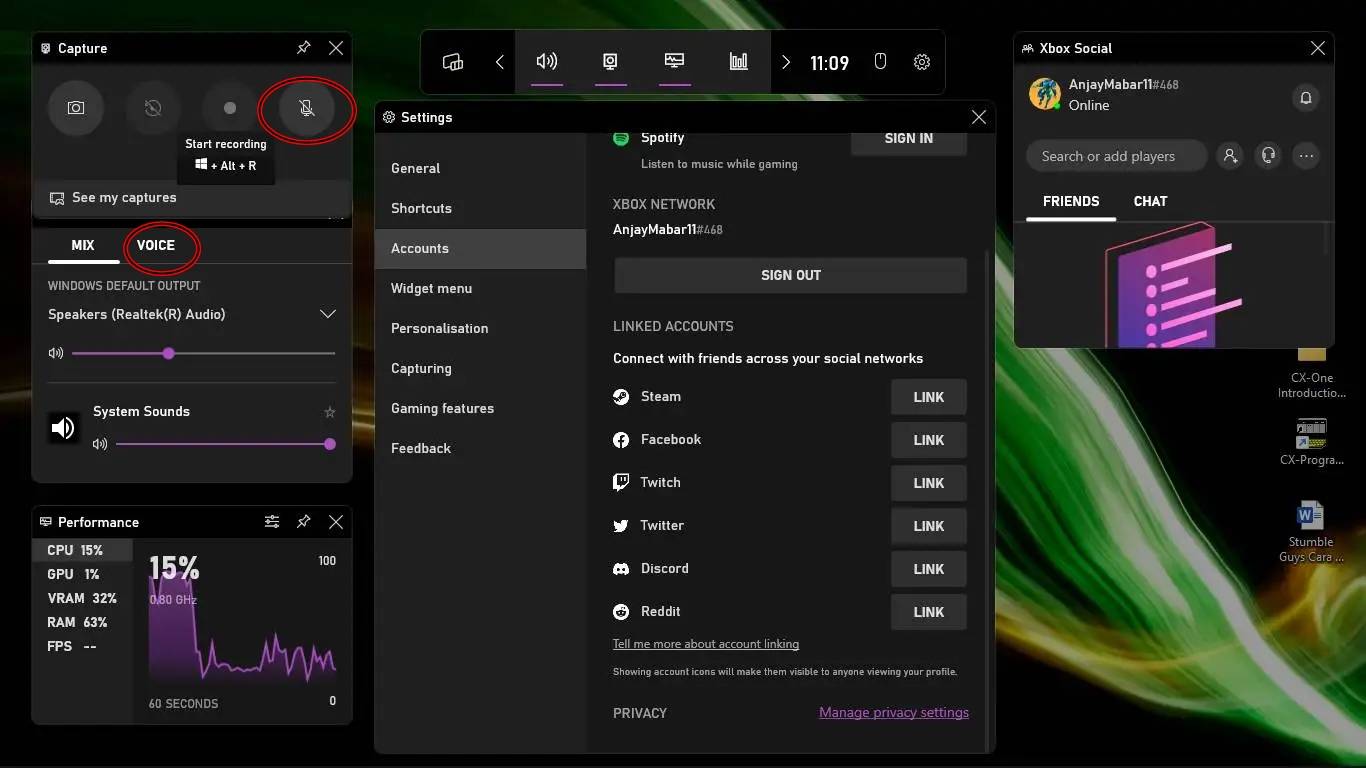Open Manage privacy settings link
The image size is (1366, 768).
(x=894, y=713)
